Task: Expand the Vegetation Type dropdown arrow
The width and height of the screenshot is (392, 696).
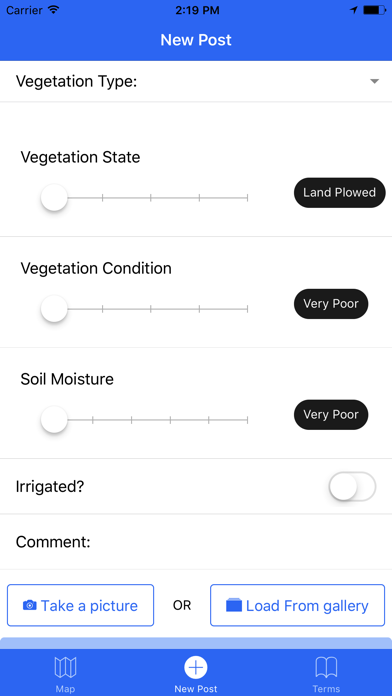Action: [374, 81]
